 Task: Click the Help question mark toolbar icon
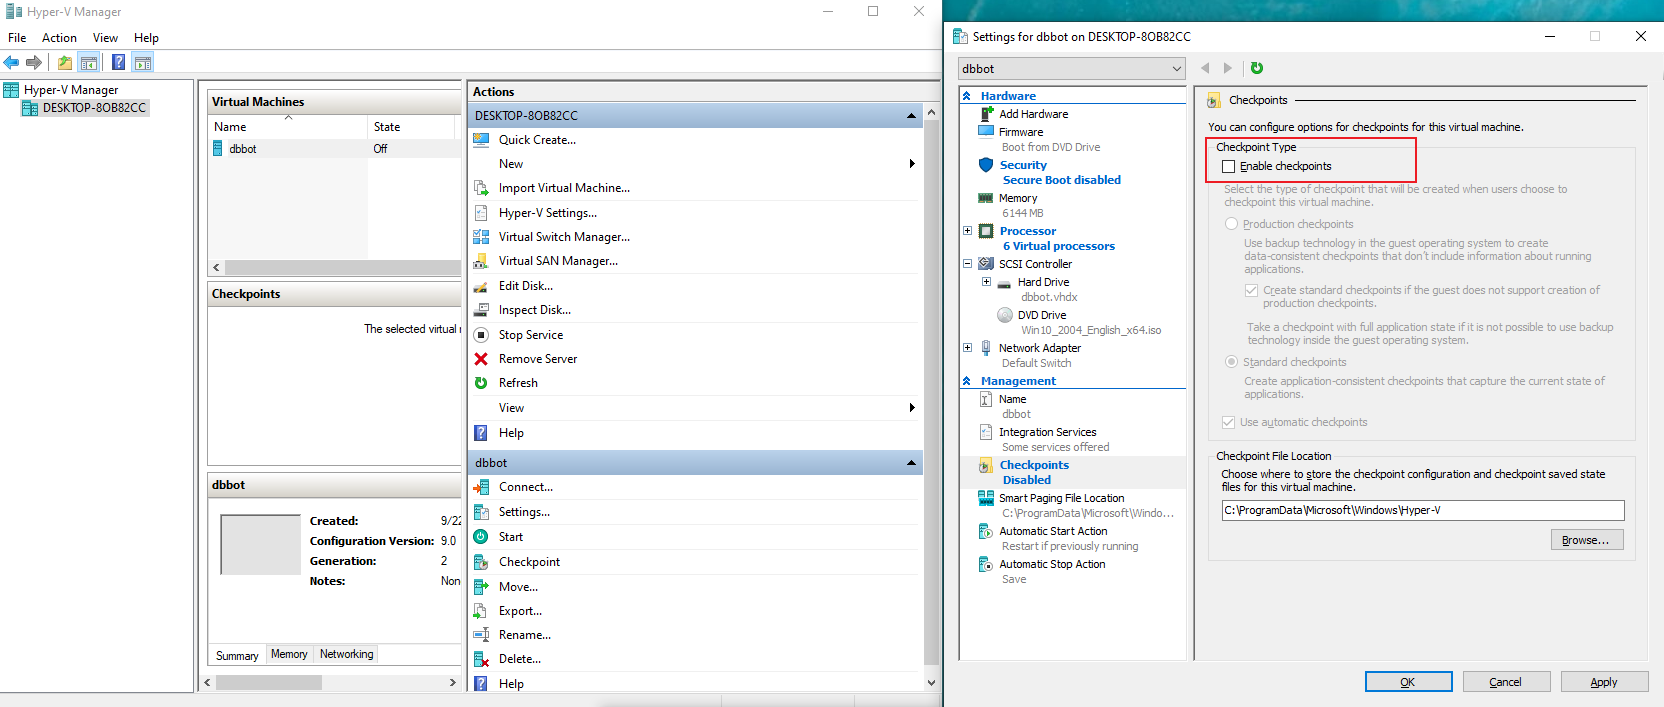coord(119,63)
